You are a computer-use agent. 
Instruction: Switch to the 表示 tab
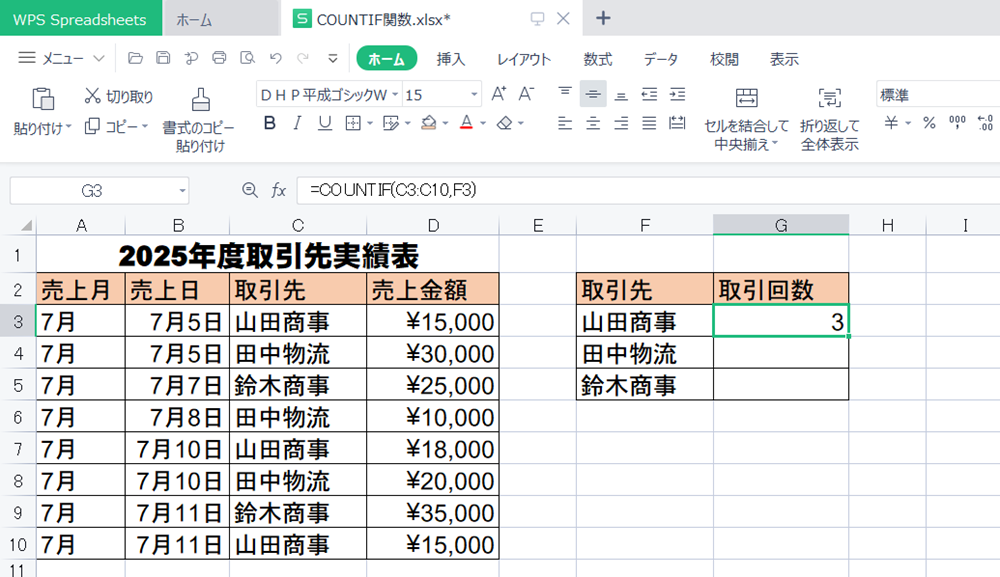tap(784, 59)
